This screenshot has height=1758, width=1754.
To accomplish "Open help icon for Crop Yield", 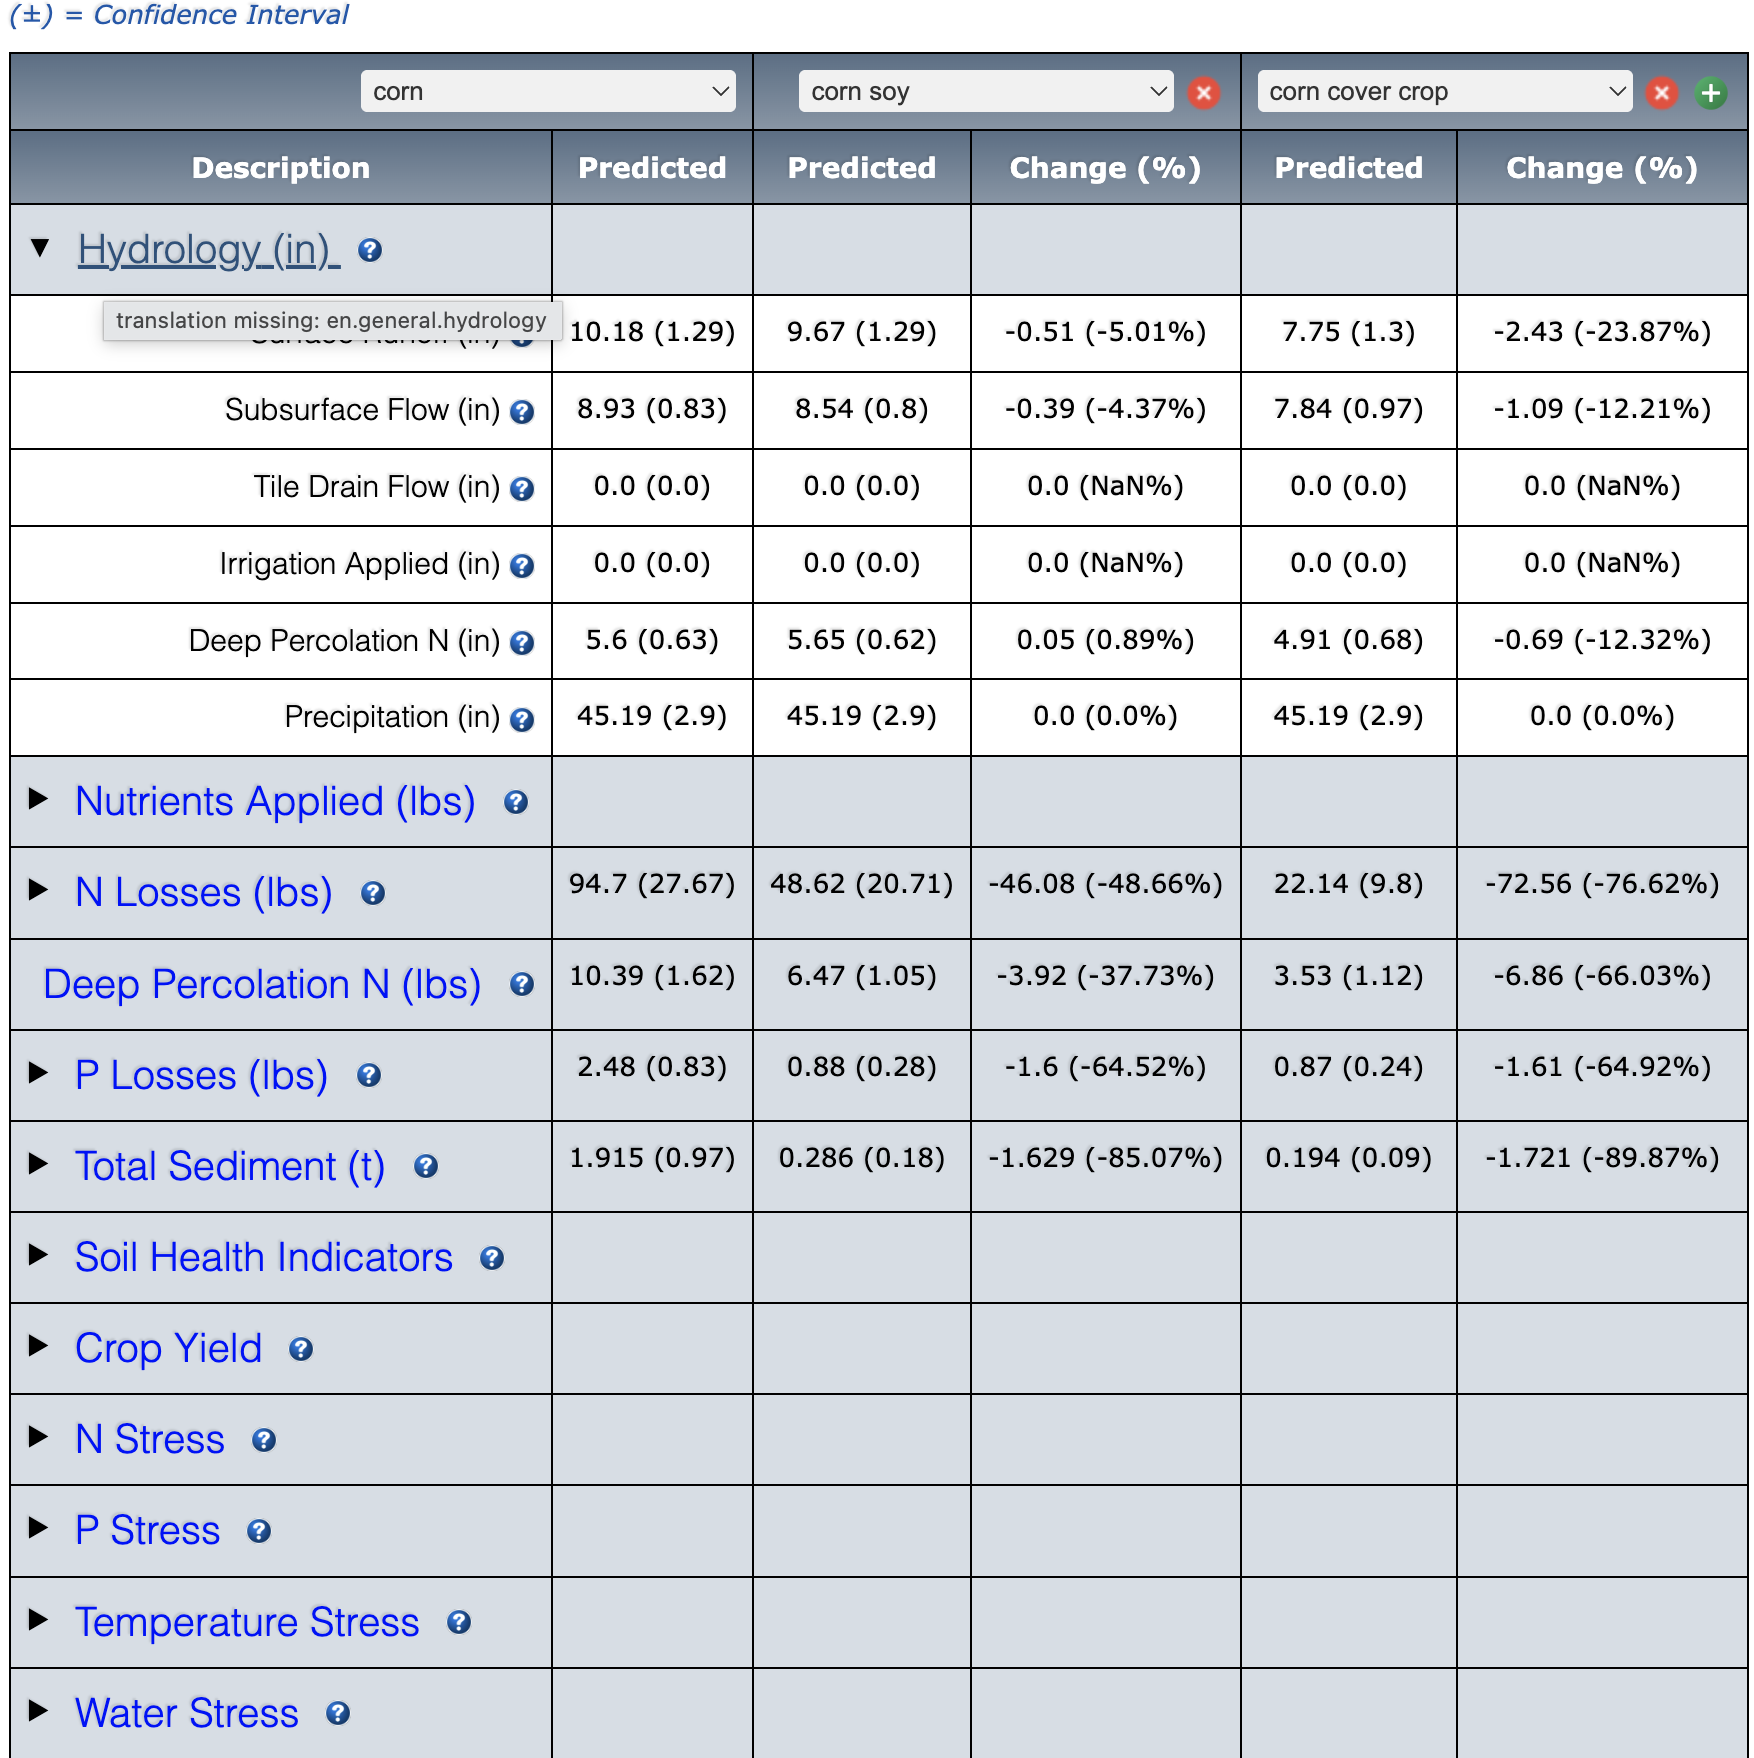I will point(301,1349).
